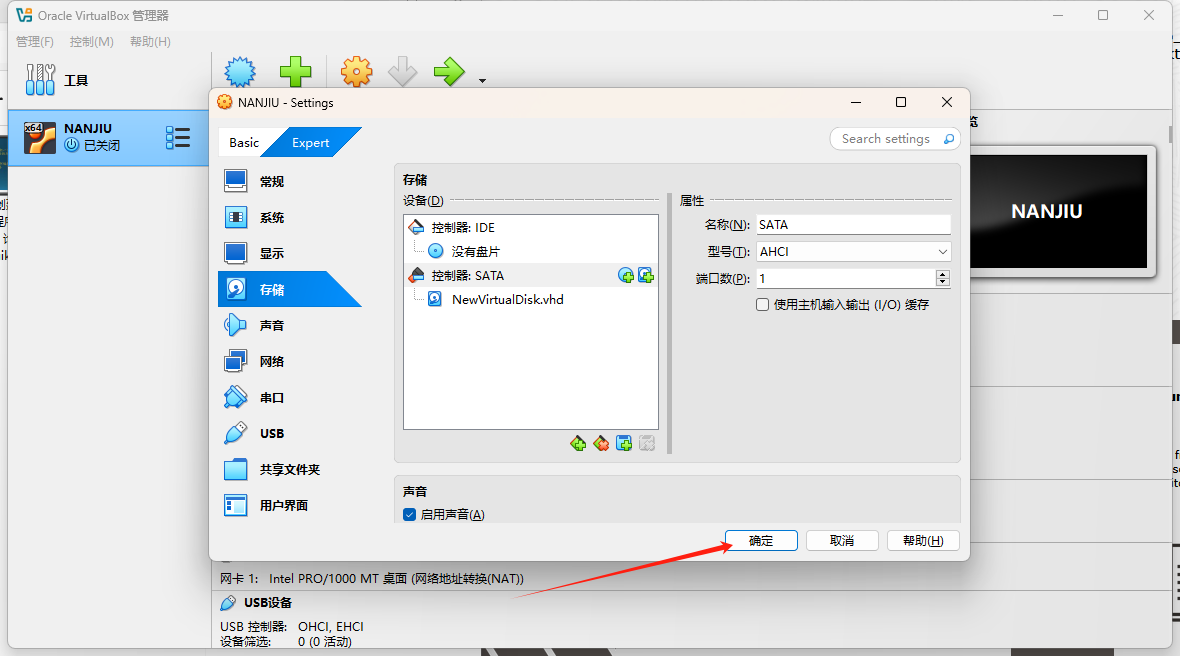This screenshot has width=1180, height=656.
Task: Click remove controller icon below the device list
Action: point(601,444)
